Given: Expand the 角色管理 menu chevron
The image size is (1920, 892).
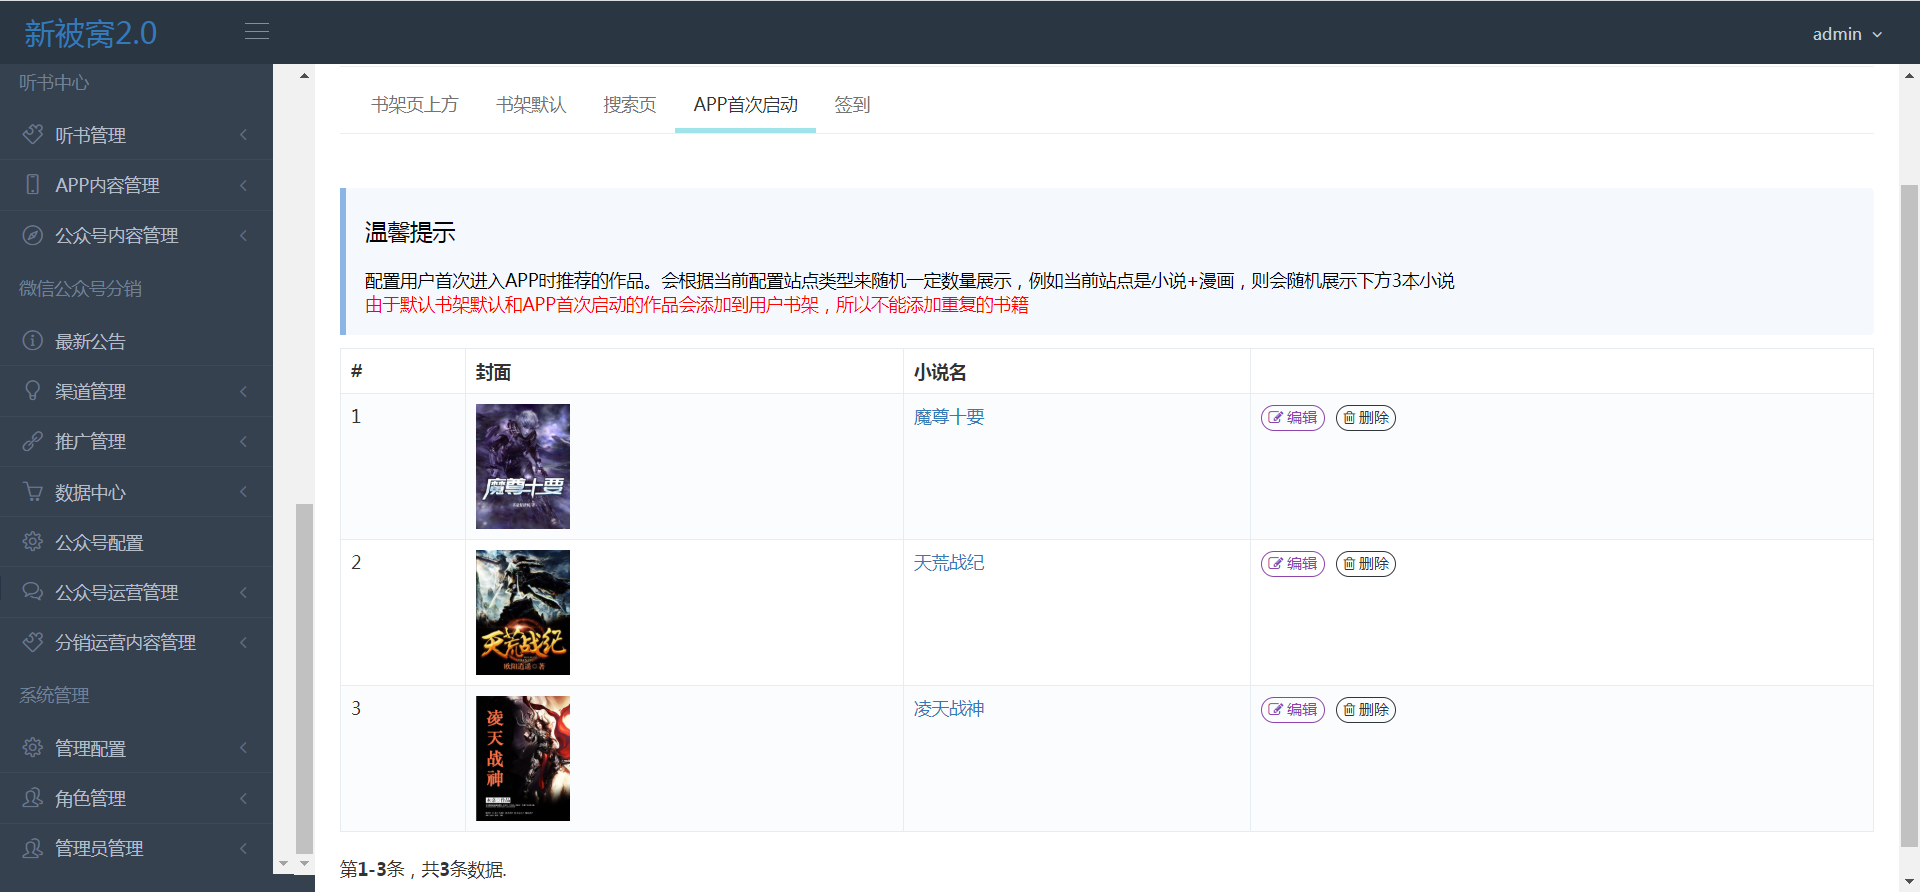Looking at the screenshot, I should tap(243, 798).
